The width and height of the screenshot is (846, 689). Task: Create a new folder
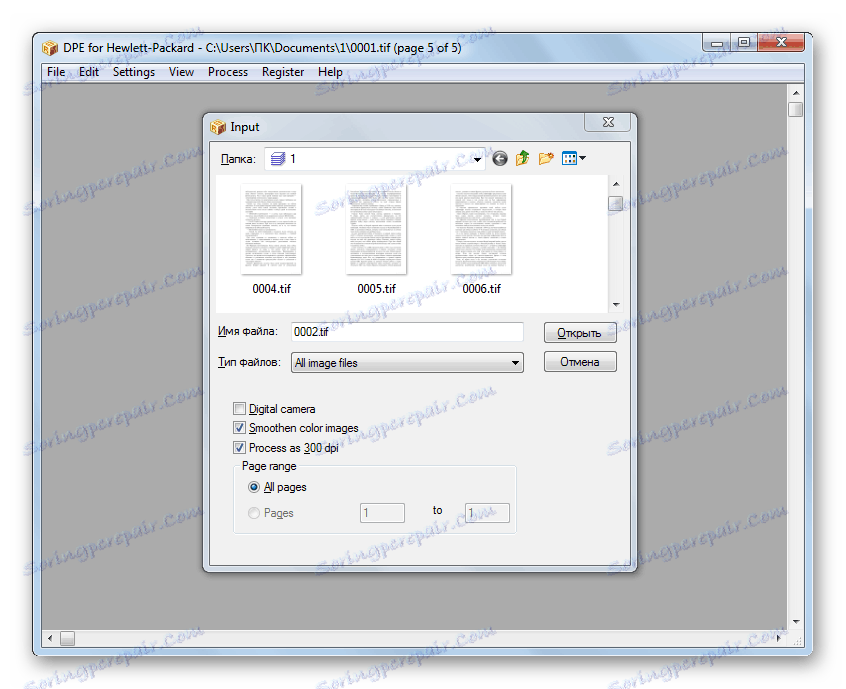click(546, 159)
